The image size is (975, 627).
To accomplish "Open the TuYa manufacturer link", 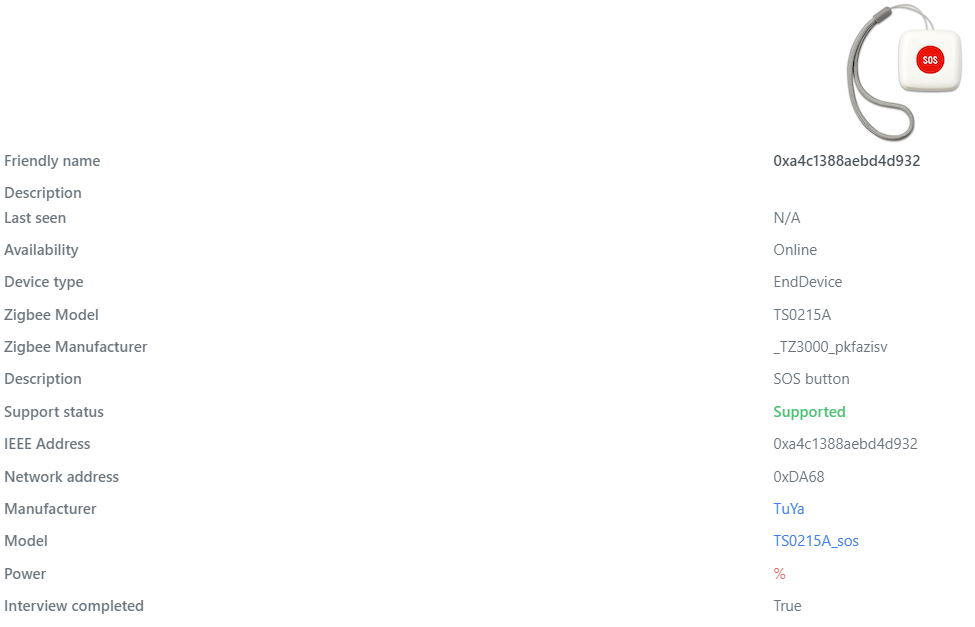I will pyautogui.click(x=788, y=508).
